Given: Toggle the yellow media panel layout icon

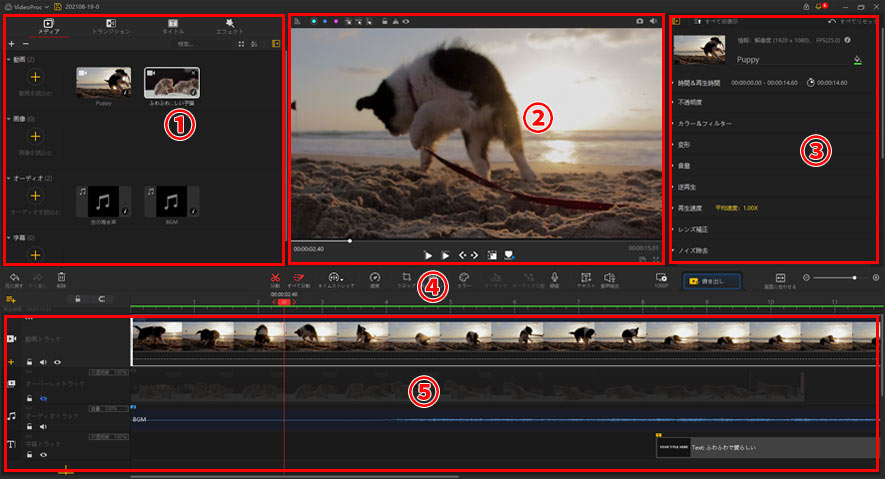Looking at the screenshot, I should 276,43.
